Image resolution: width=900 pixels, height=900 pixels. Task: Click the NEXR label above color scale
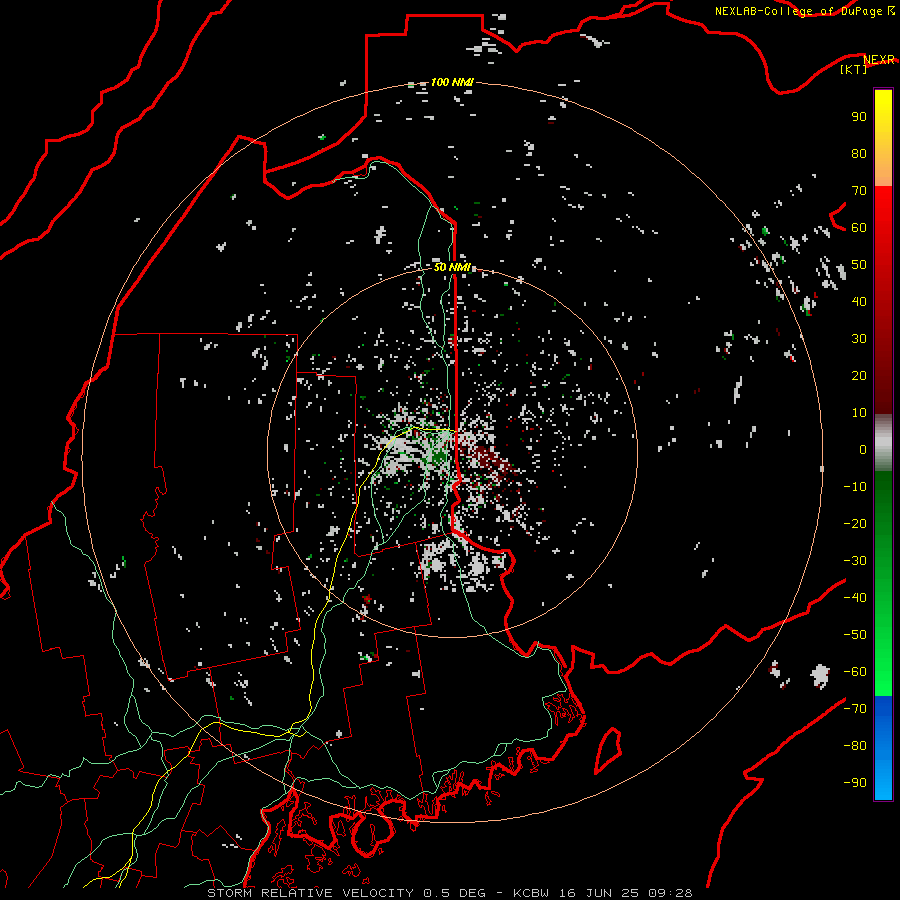coord(879,60)
